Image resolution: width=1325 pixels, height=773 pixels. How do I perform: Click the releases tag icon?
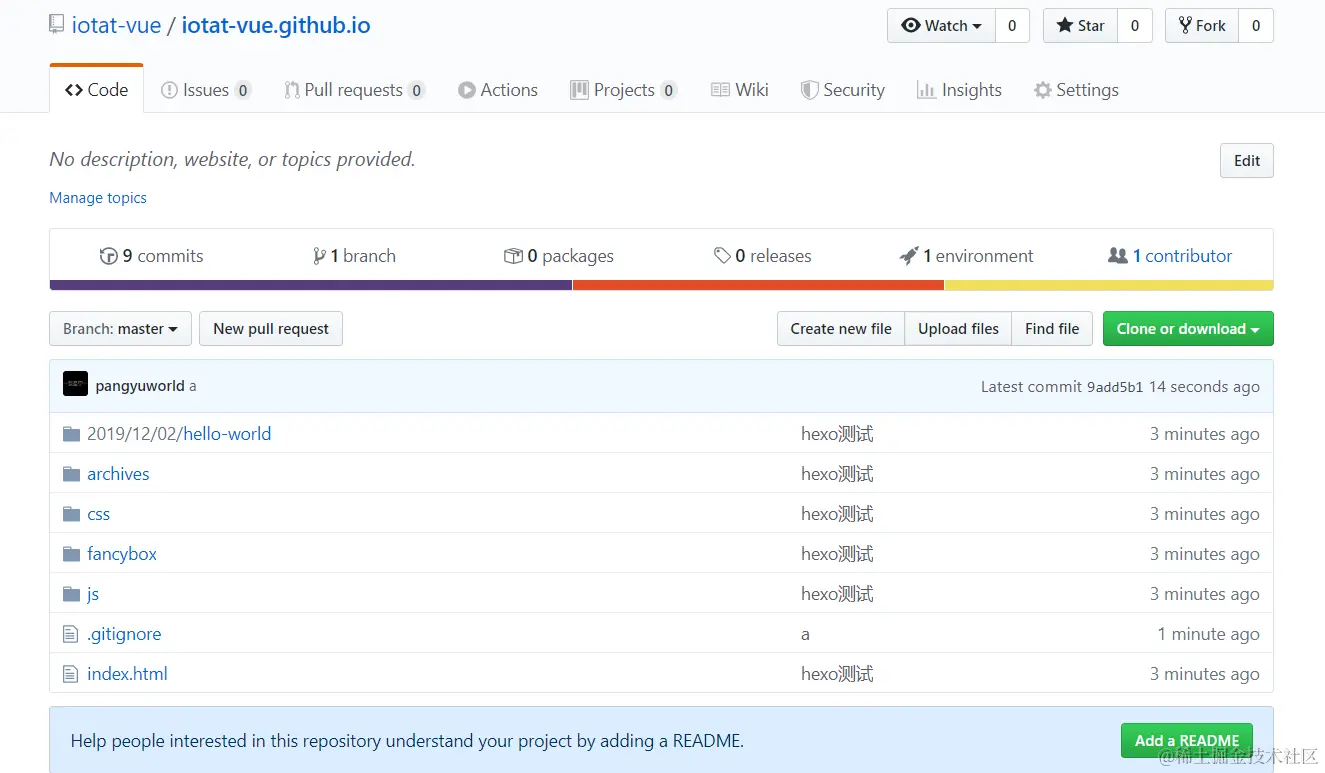[722, 256]
